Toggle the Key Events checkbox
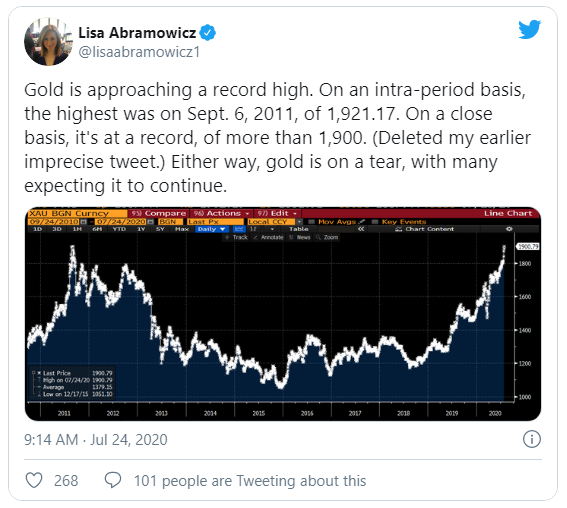The image size is (567, 508). pyautogui.click(x=375, y=222)
